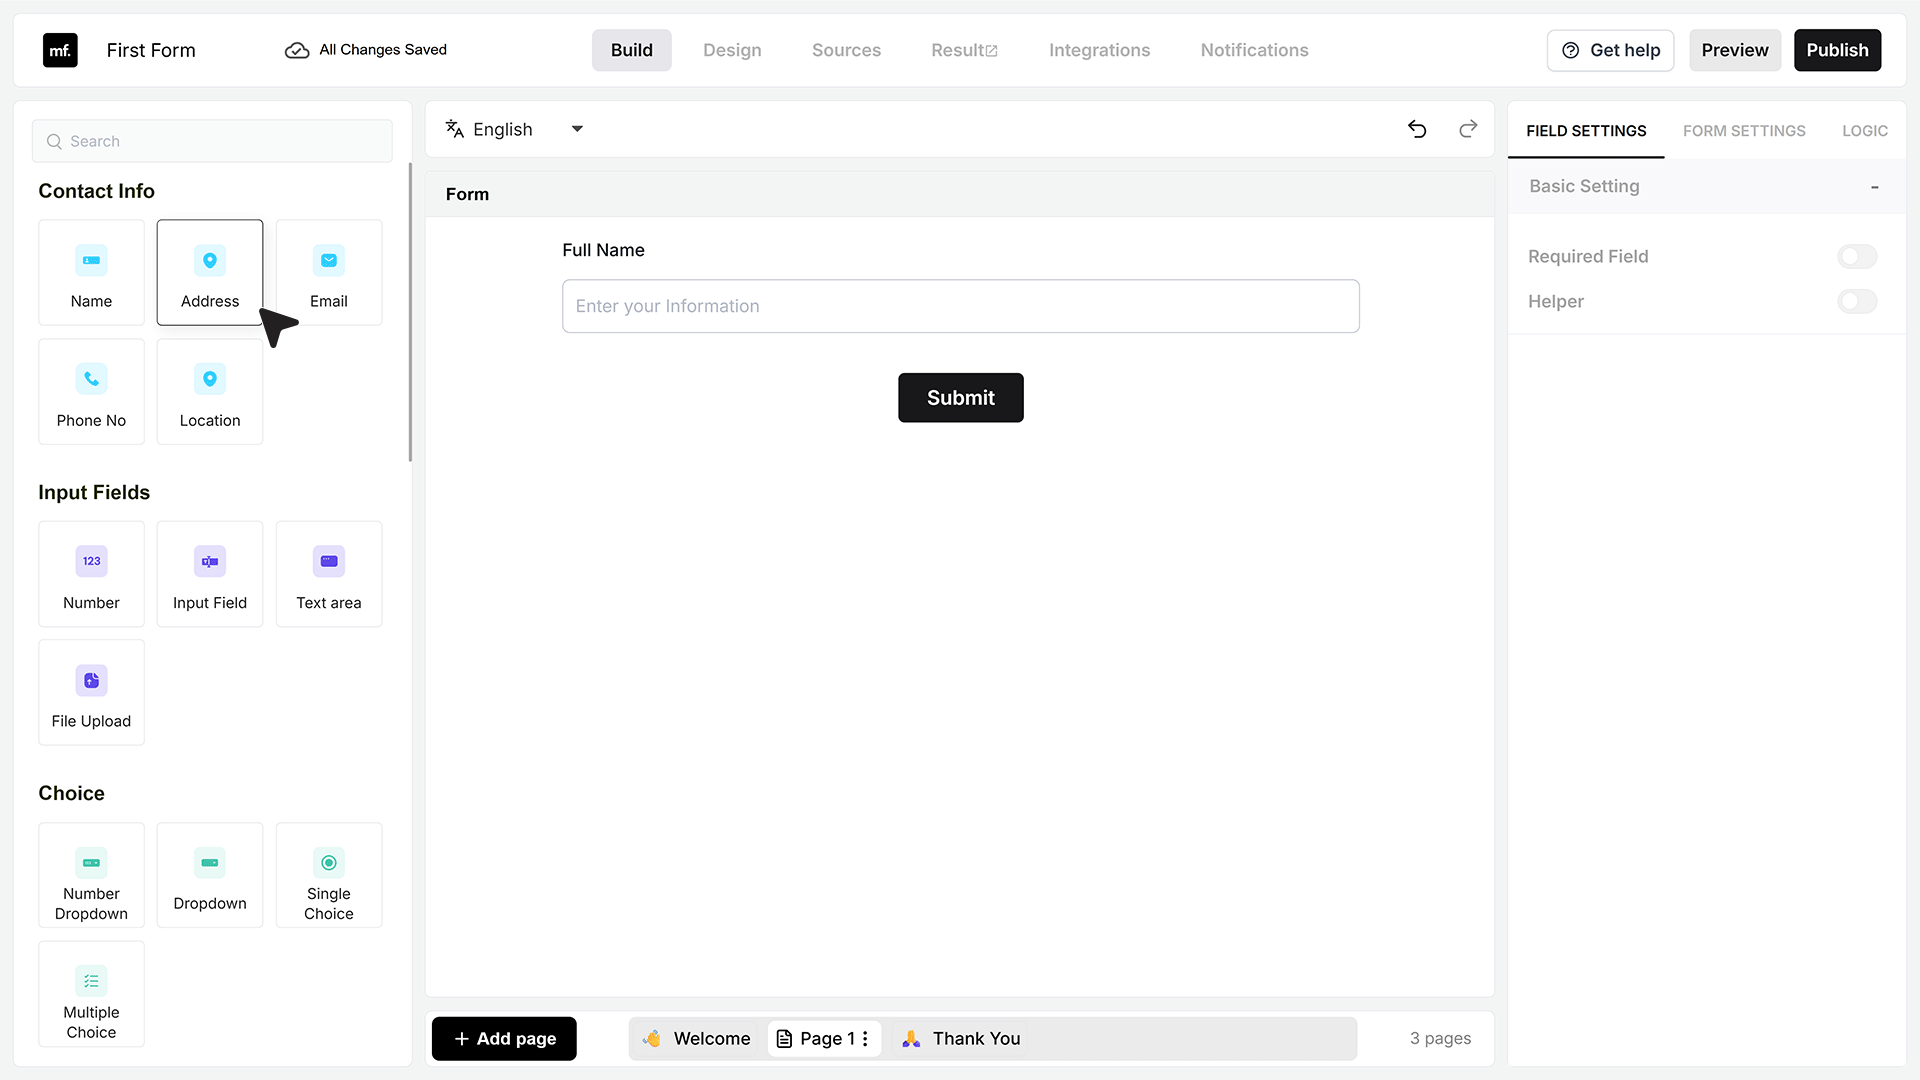This screenshot has width=1920, height=1080.
Task: Toggle the Required Field switch
Action: (x=1857, y=257)
